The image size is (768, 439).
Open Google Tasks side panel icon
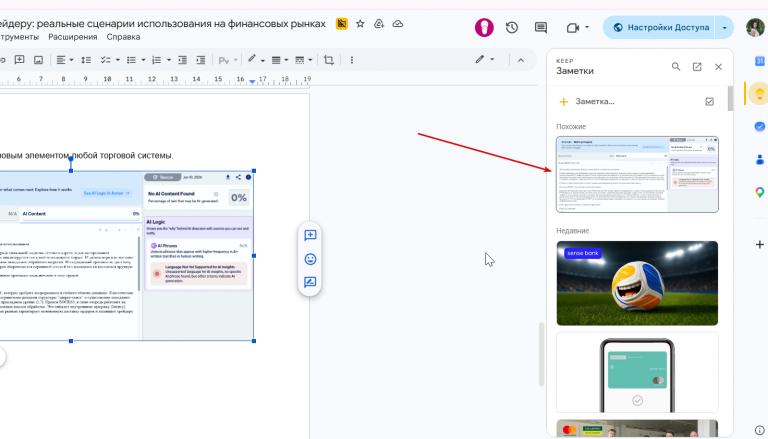(759, 126)
